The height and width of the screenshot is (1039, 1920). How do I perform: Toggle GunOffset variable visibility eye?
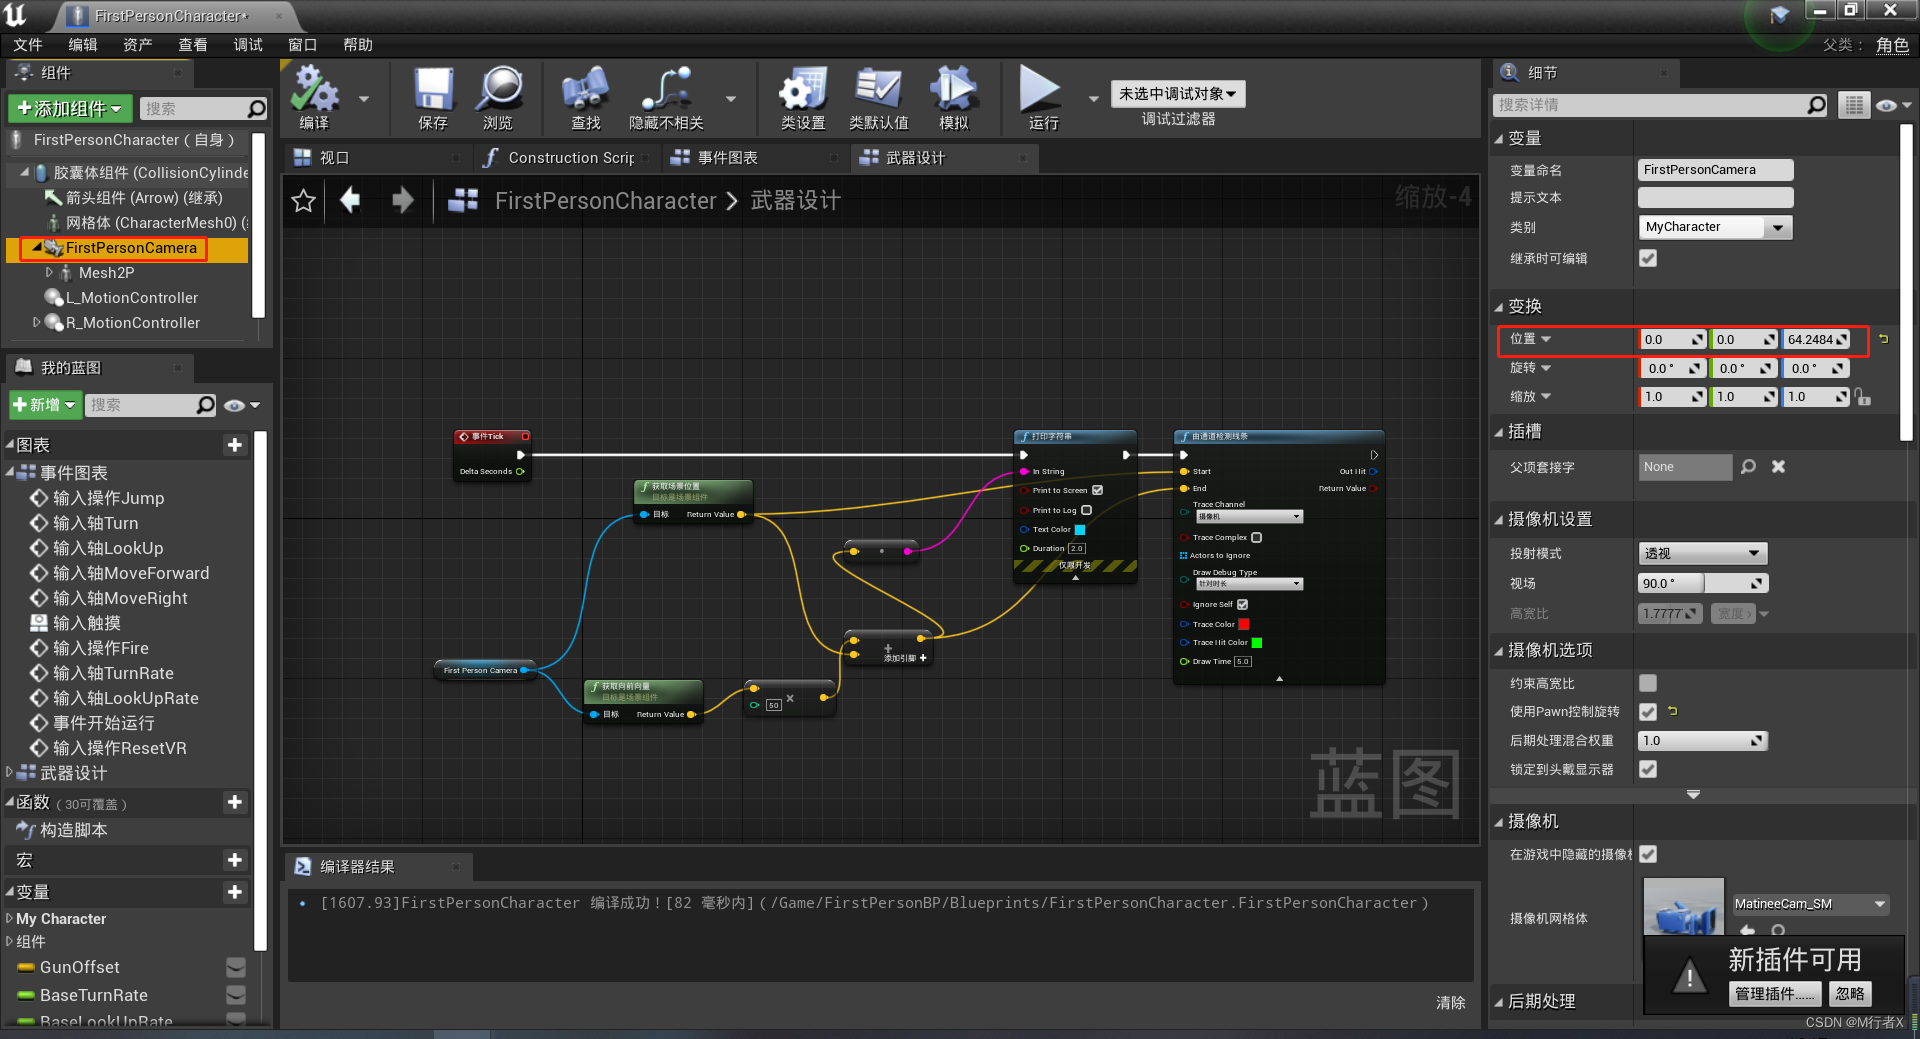coord(236,967)
